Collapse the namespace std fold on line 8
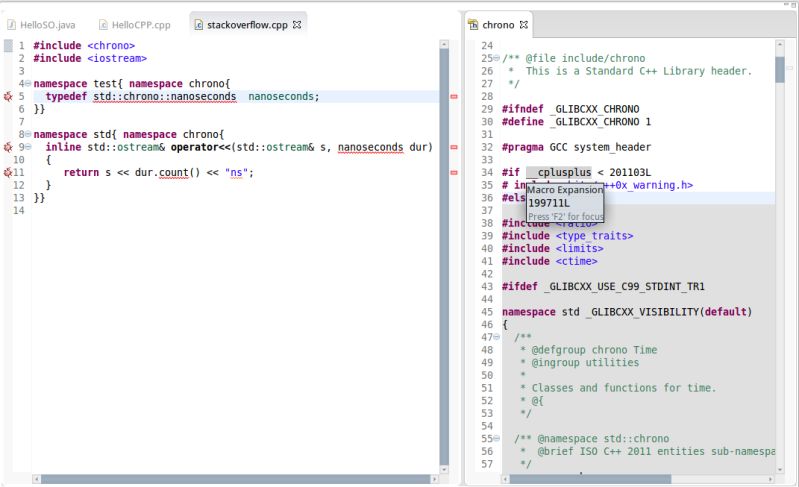799x487 pixels. pos(28,134)
